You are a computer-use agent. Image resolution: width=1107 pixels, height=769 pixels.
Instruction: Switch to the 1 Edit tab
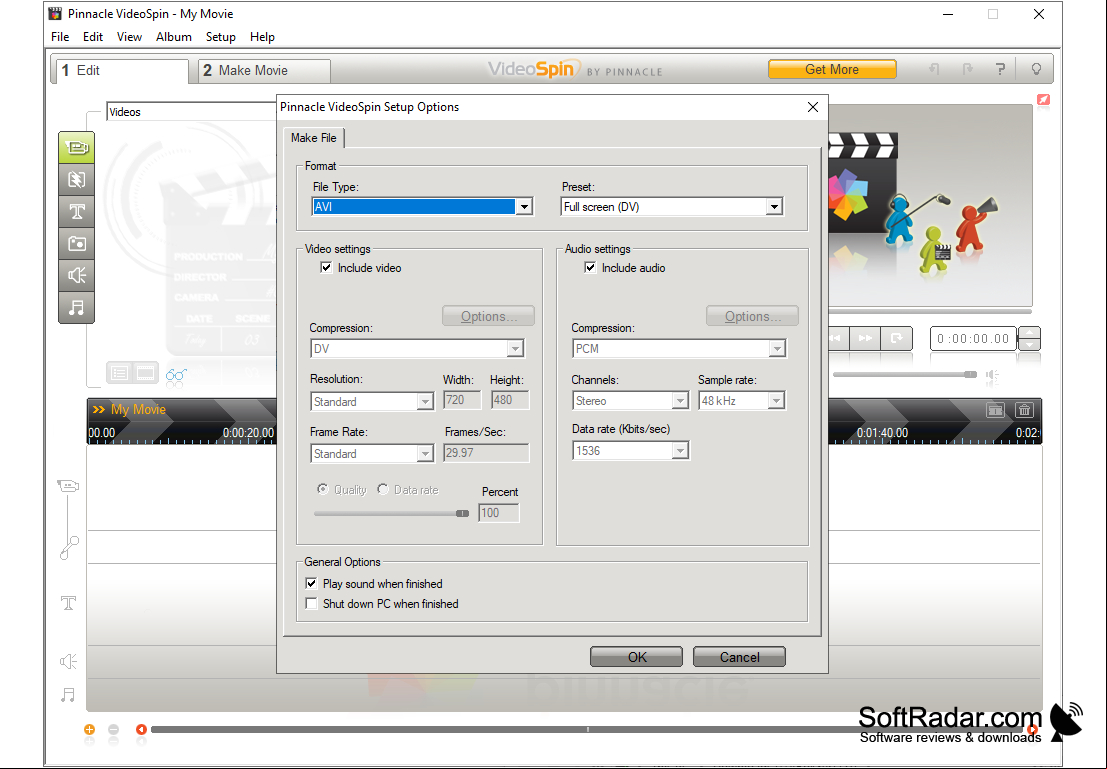122,71
